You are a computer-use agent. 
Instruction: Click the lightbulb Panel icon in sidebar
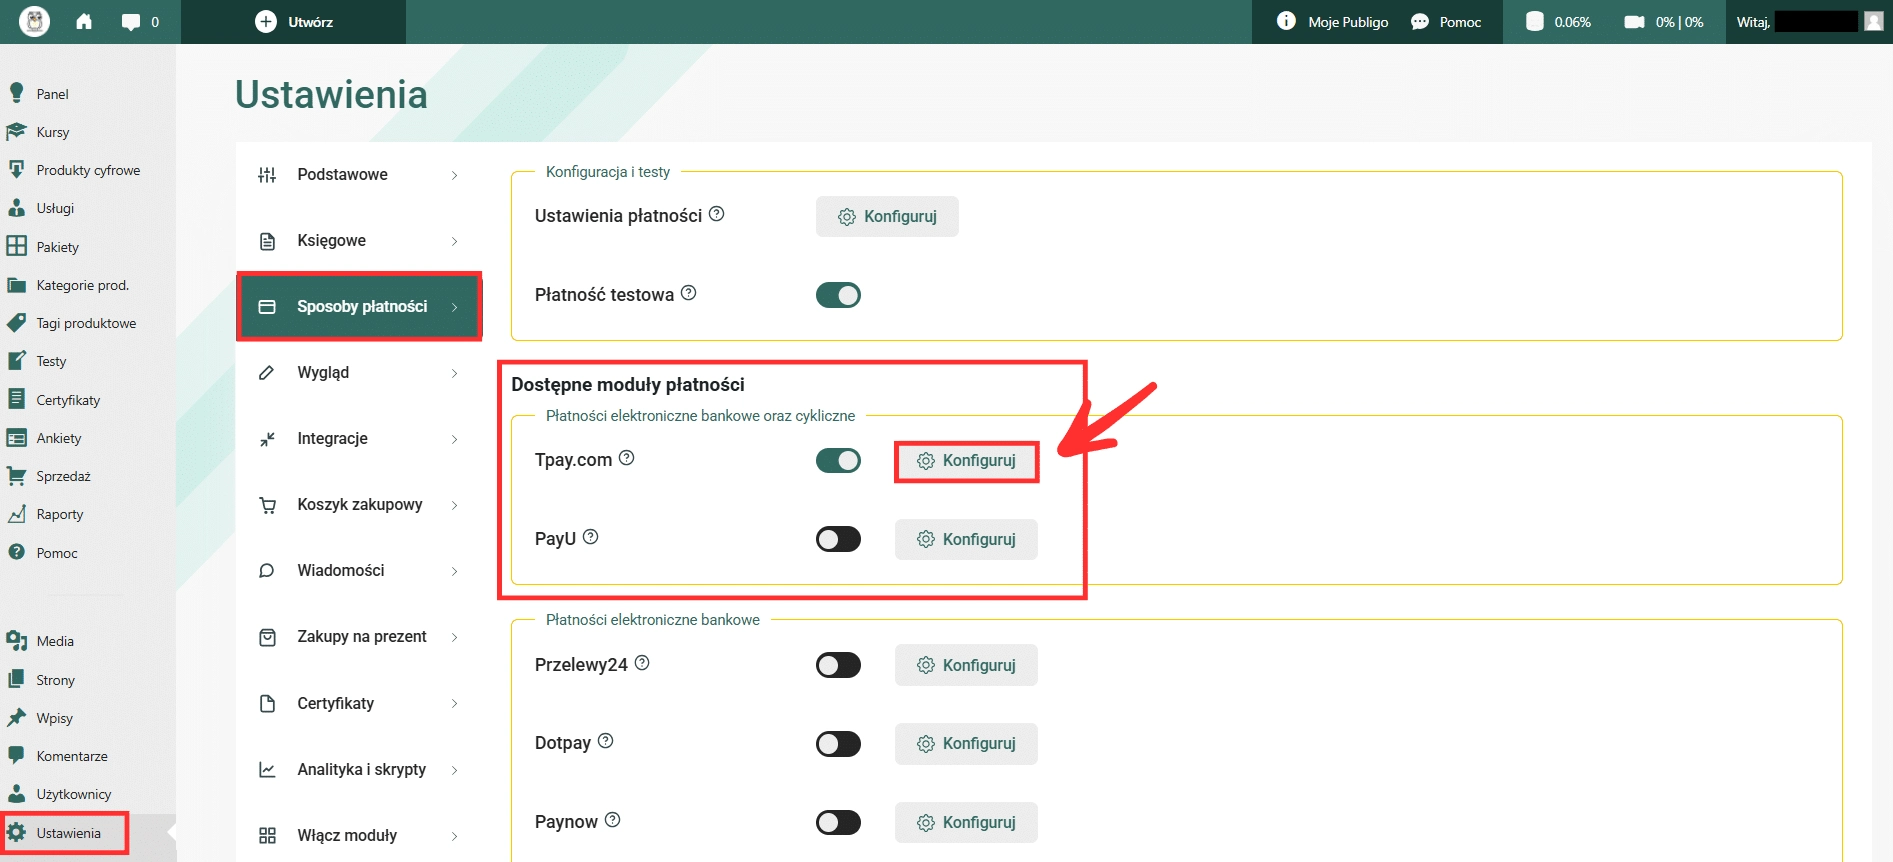click(x=16, y=93)
